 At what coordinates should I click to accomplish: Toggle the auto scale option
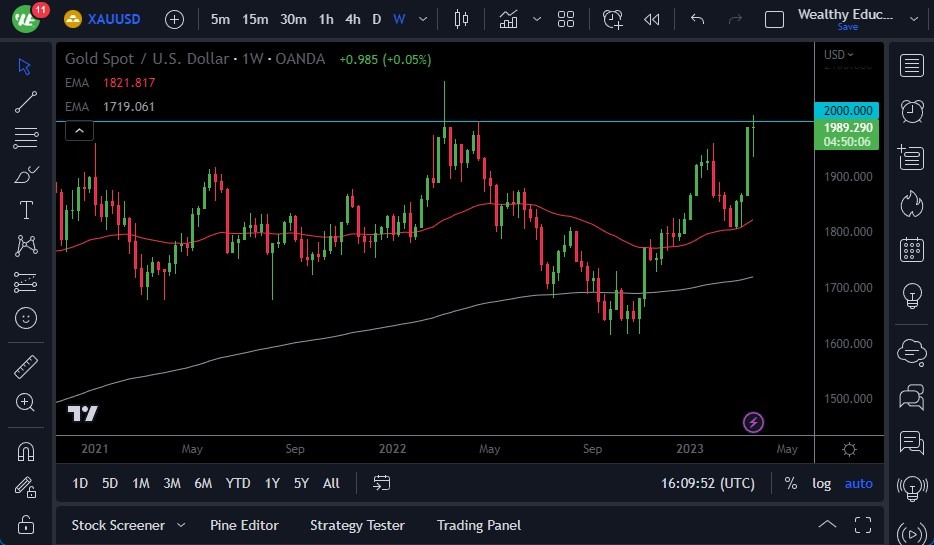coord(858,483)
